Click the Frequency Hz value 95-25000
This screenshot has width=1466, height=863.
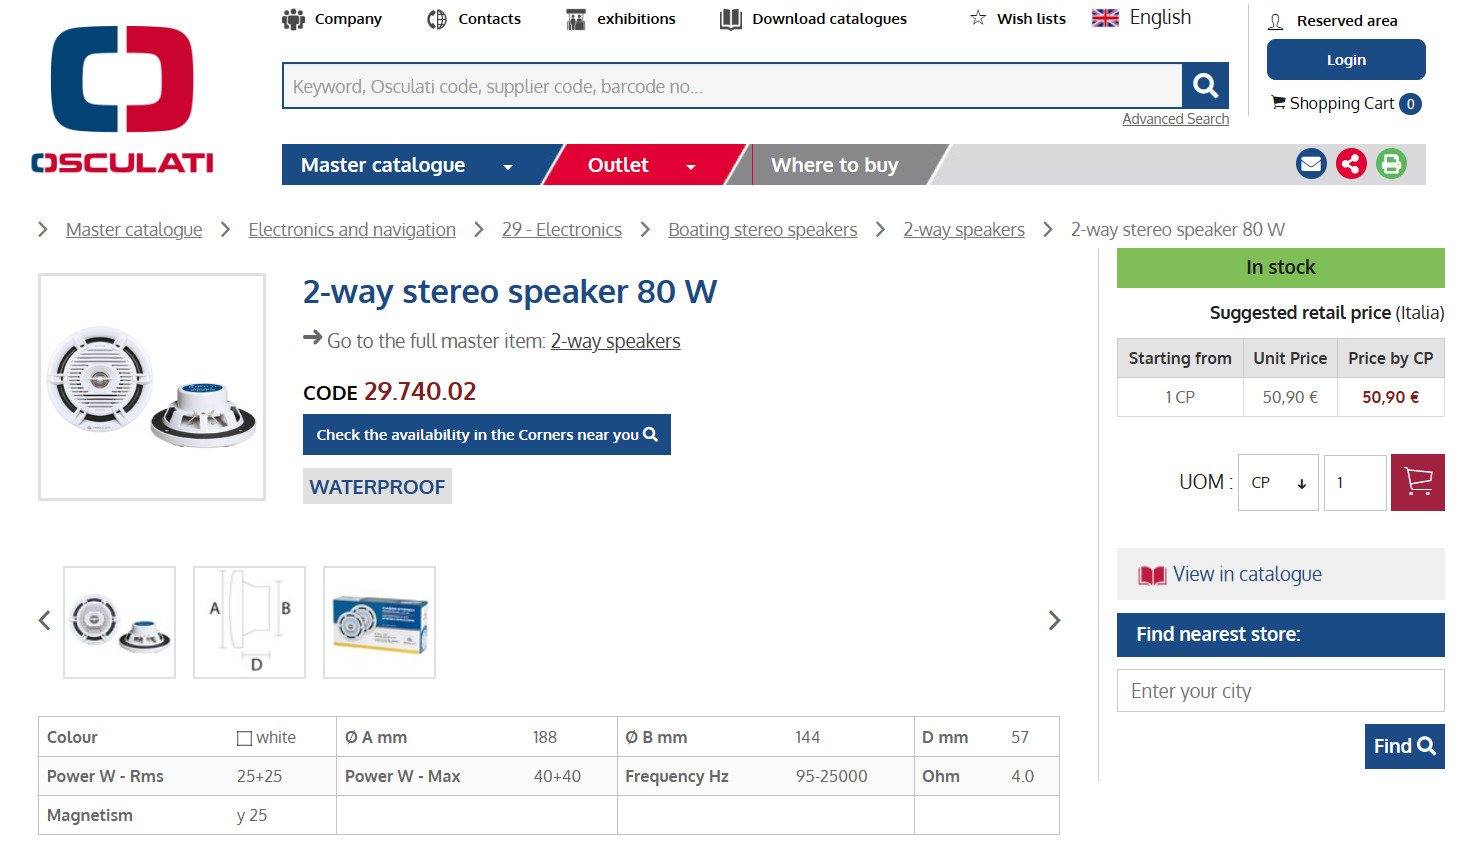(832, 776)
